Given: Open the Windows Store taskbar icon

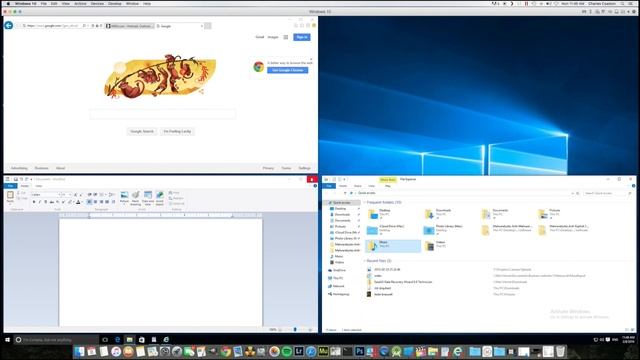Looking at the screenshot, I should tap(142, 340).
